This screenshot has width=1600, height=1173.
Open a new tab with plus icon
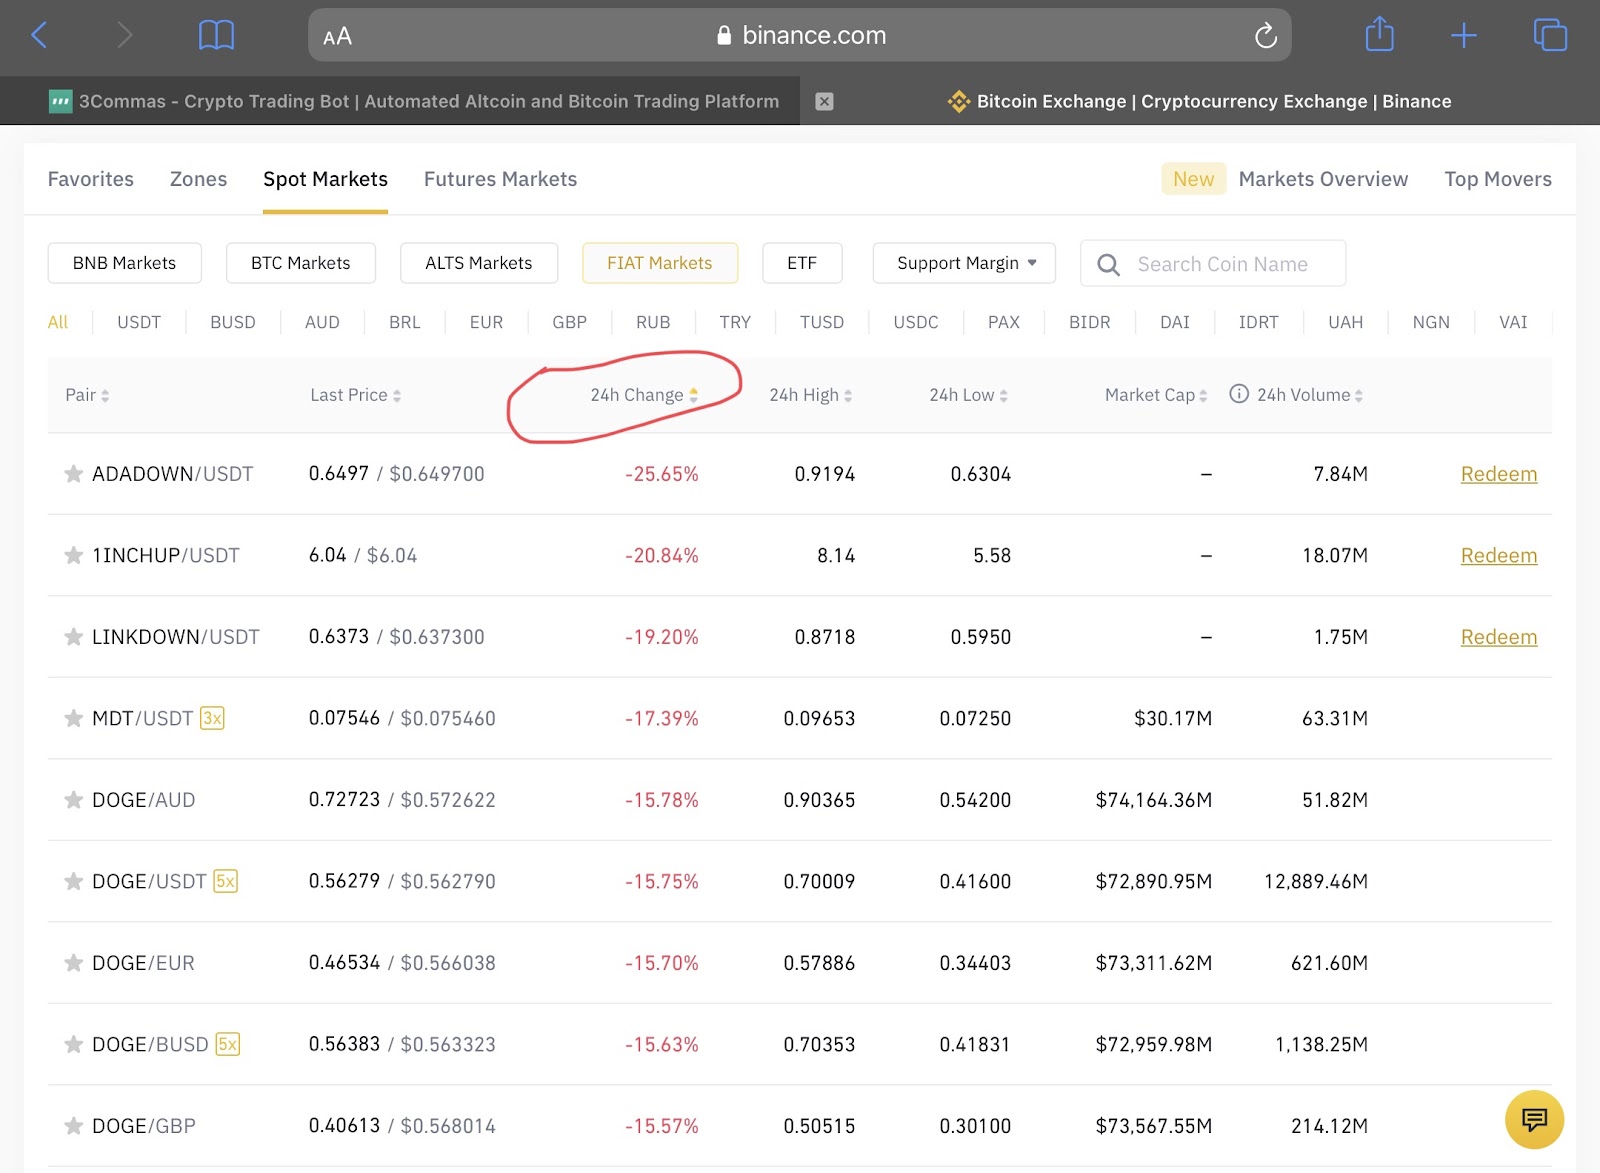coord(1463,36)
